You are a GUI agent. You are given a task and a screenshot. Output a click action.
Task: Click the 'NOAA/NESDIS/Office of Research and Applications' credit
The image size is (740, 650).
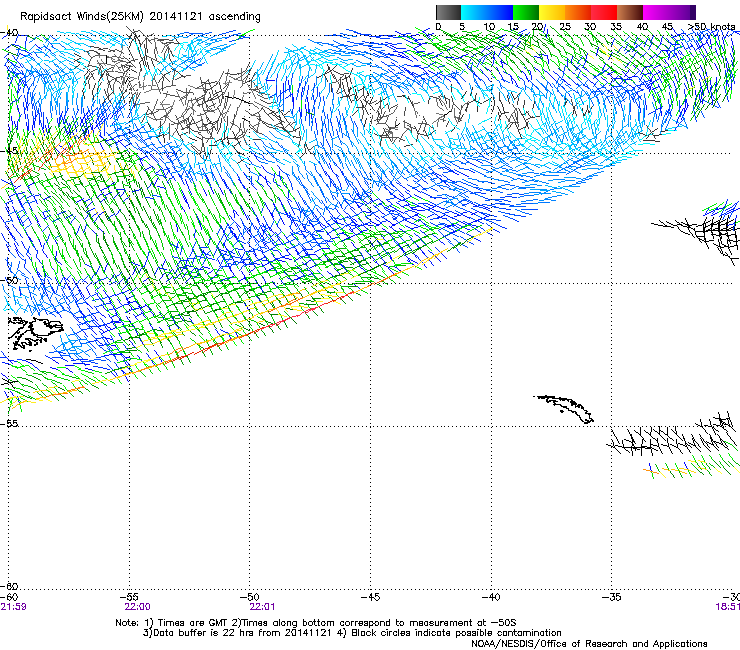tap(589, 643)
